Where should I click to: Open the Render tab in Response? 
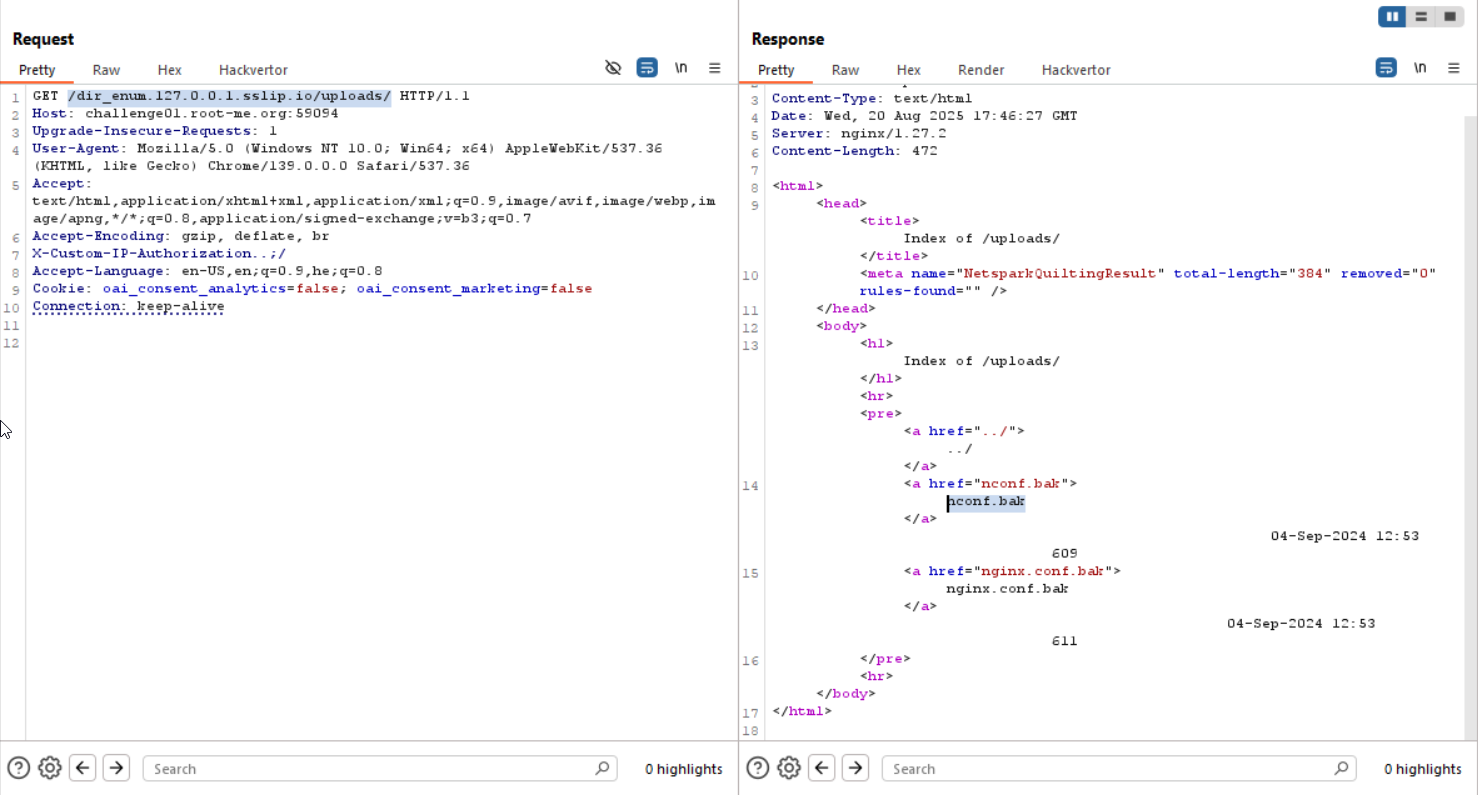(x=981, y=70)
